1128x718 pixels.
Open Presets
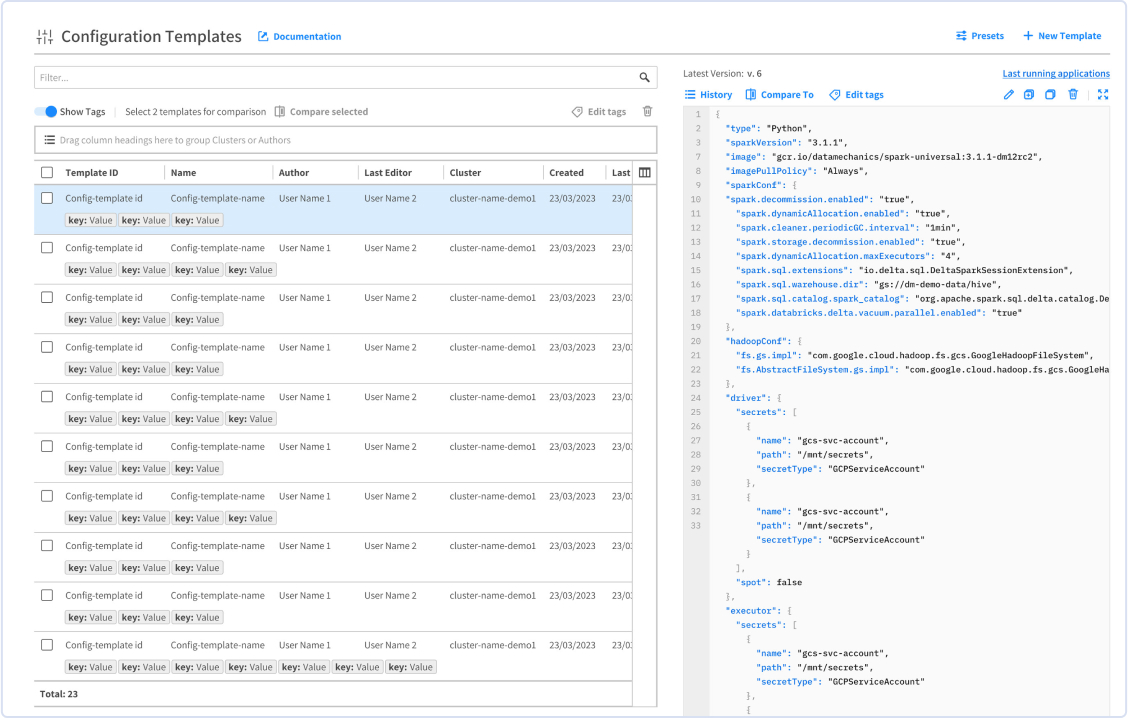coord(980,36)
